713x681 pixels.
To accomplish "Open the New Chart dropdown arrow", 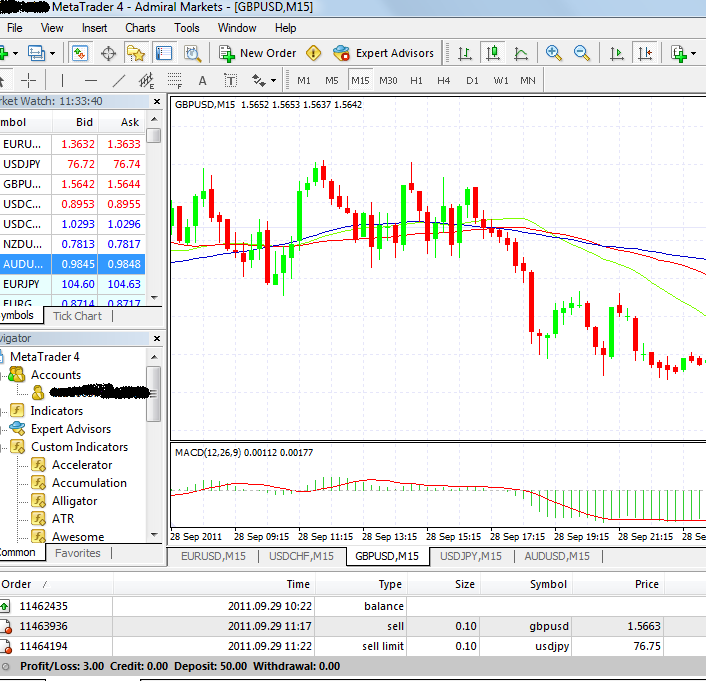I will click(x=15, y=53).
